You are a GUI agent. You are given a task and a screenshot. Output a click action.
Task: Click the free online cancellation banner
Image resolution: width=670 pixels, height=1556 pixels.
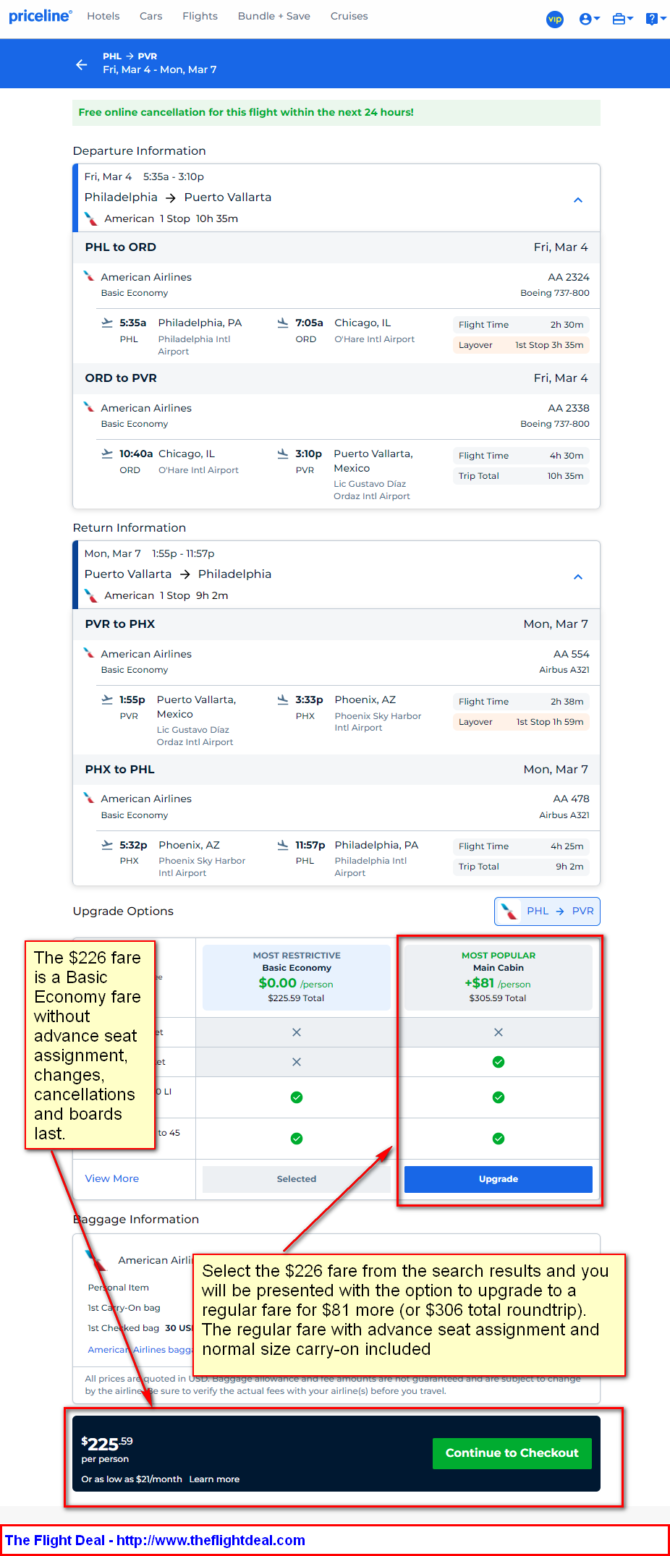(x=337, y=113)
